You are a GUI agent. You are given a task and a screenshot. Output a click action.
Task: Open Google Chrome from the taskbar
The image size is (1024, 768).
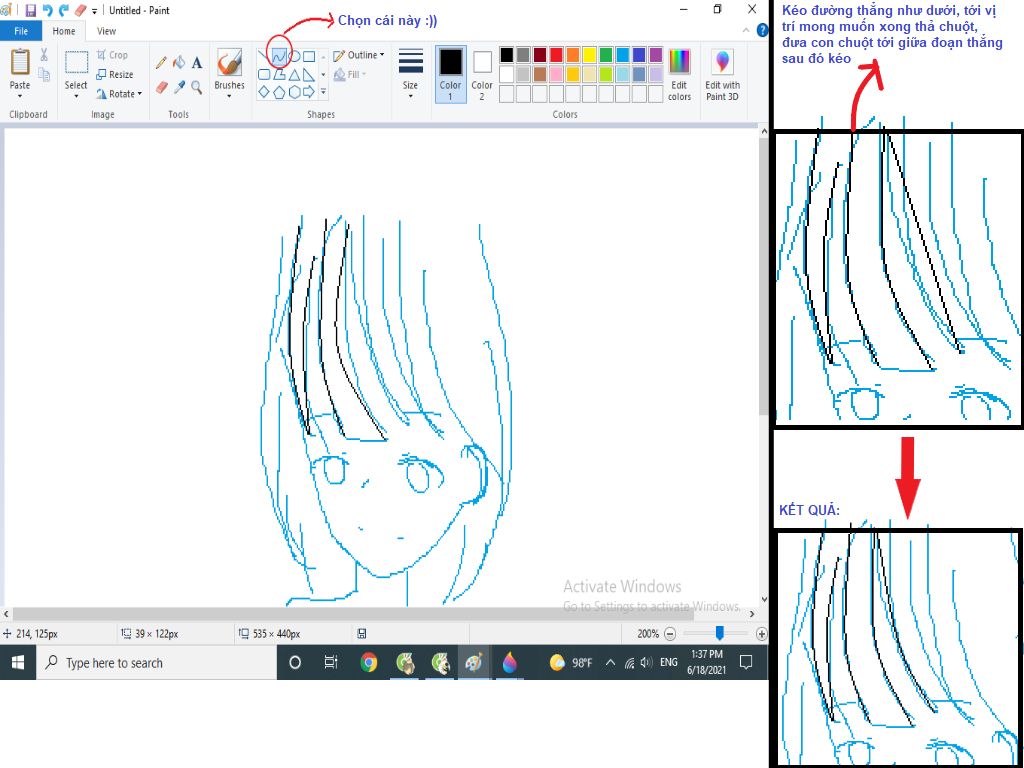369,663
